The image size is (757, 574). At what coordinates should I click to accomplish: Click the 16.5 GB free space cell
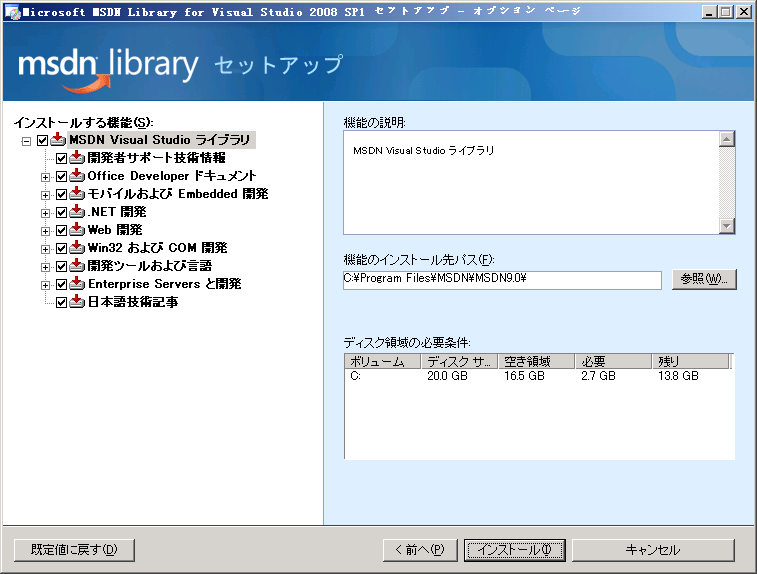[524, 376]
